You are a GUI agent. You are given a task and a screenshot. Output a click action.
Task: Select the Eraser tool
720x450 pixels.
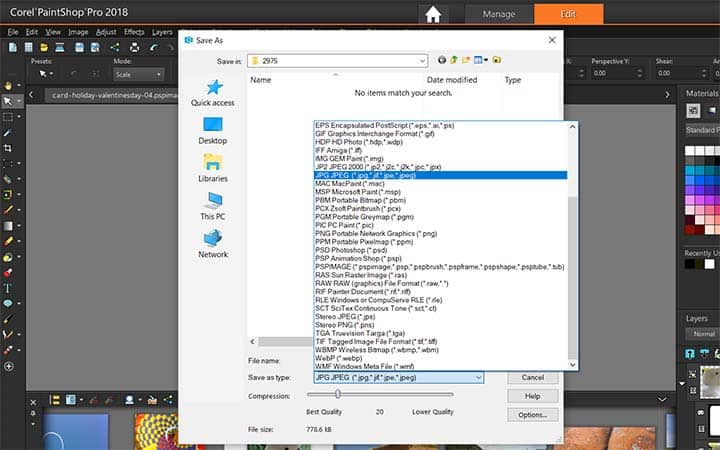point(8,242)
